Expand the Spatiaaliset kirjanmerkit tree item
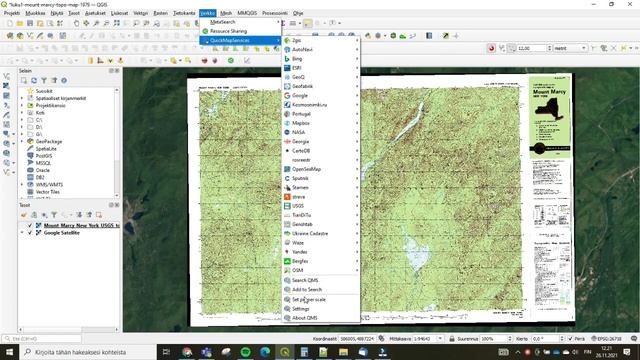This screenshot has height=360, width=640. (x=22, y=98)
